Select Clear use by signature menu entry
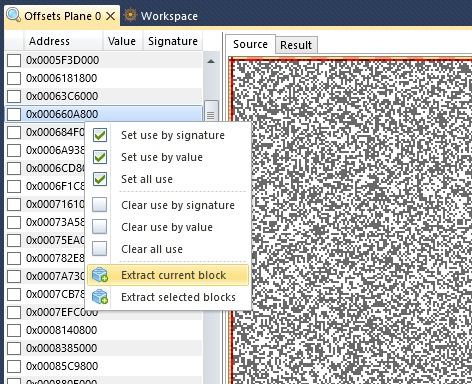The width and height of the screenshot is (472, 384). pyautogui.click(x=178, y=205)
